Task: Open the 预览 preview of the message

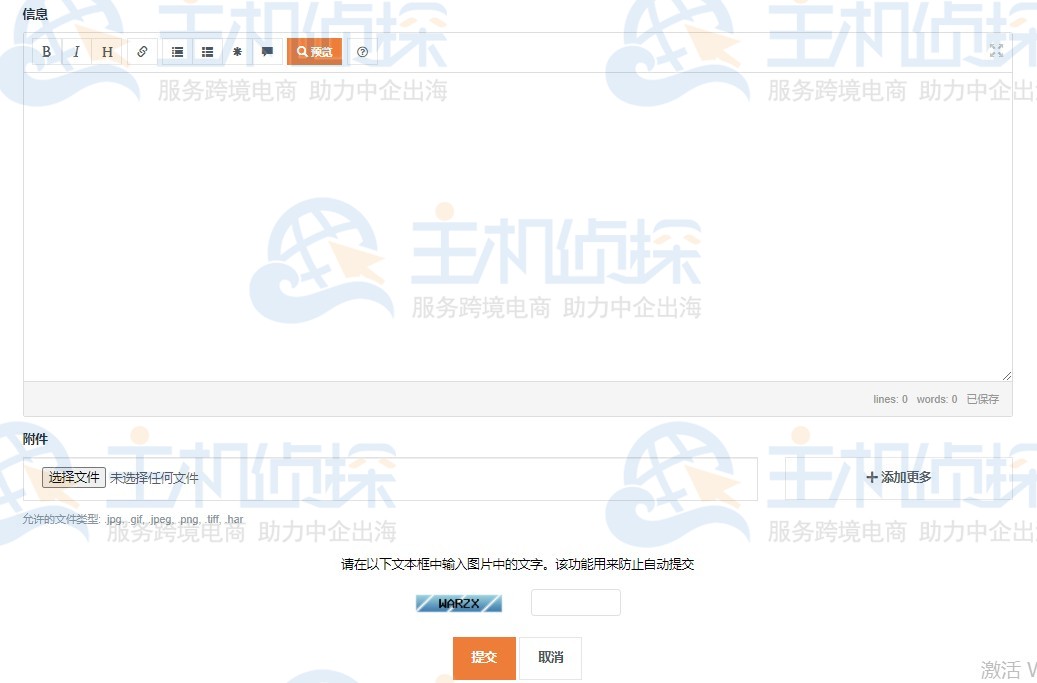Action: 314,51
